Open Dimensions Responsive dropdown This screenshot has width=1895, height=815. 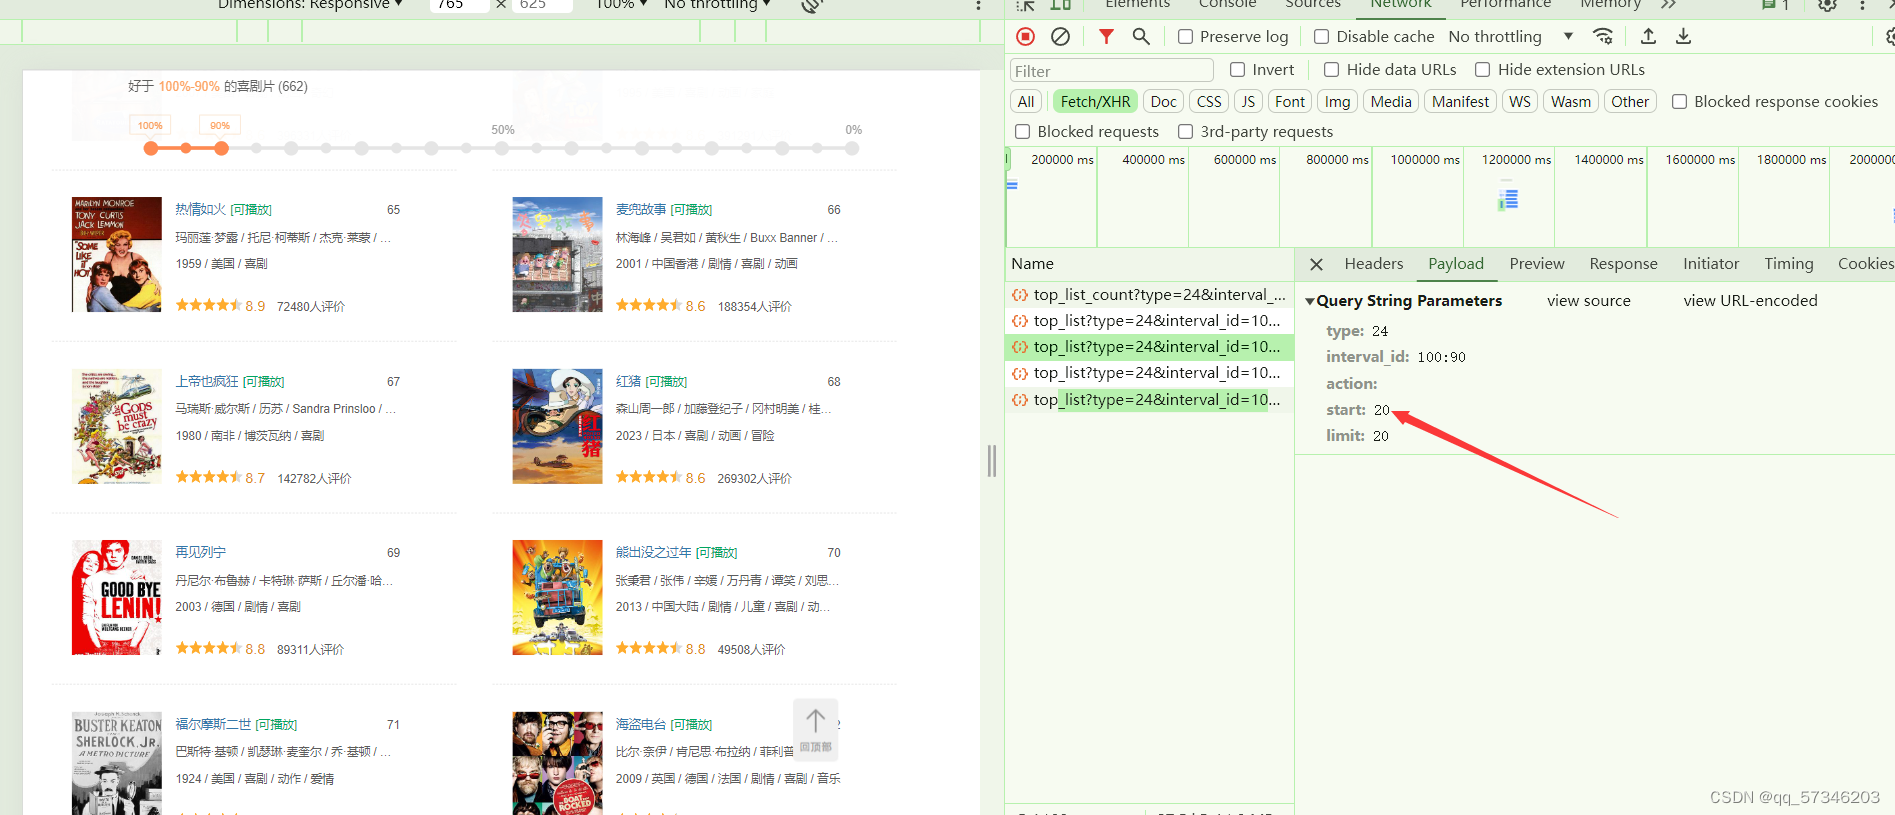pyautogui.click(x=310, y=4)
